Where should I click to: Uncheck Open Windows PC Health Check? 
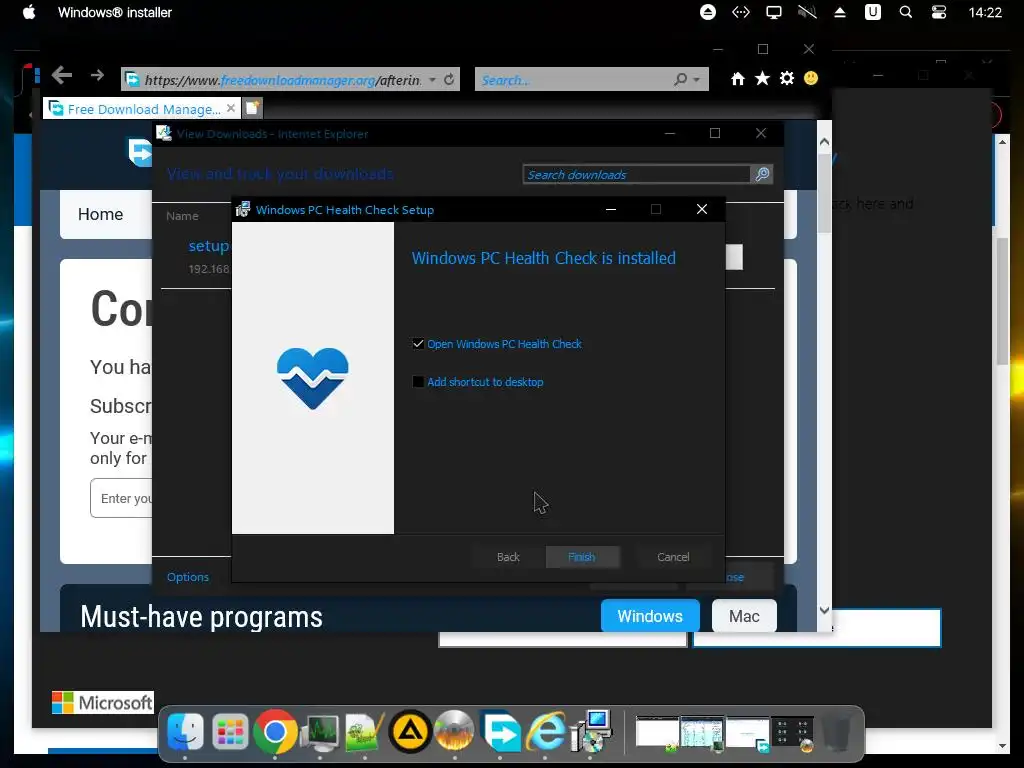(418, 344)
